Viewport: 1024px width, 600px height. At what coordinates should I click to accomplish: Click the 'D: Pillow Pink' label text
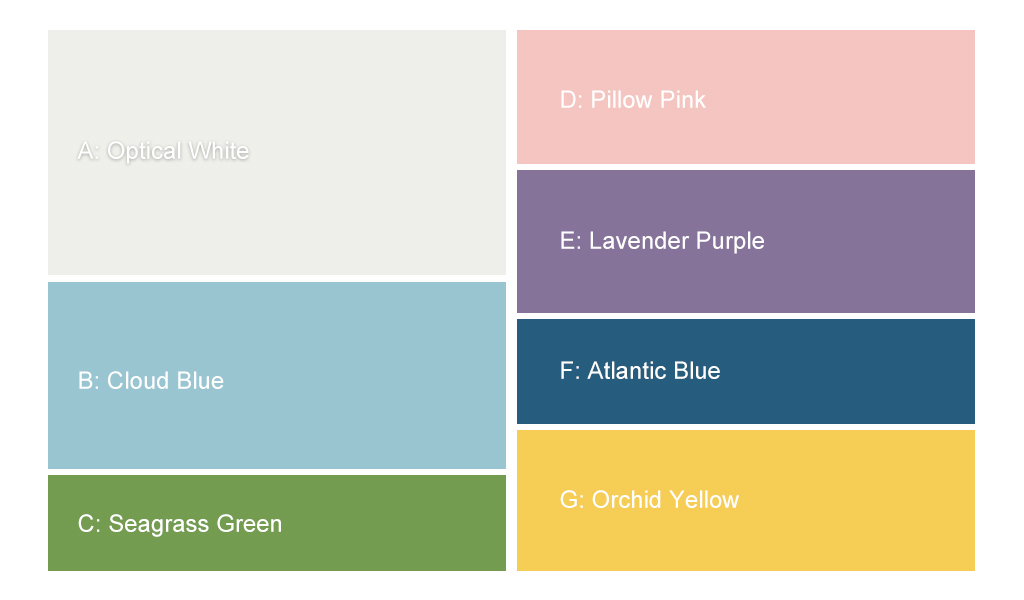tap(633, 100)
